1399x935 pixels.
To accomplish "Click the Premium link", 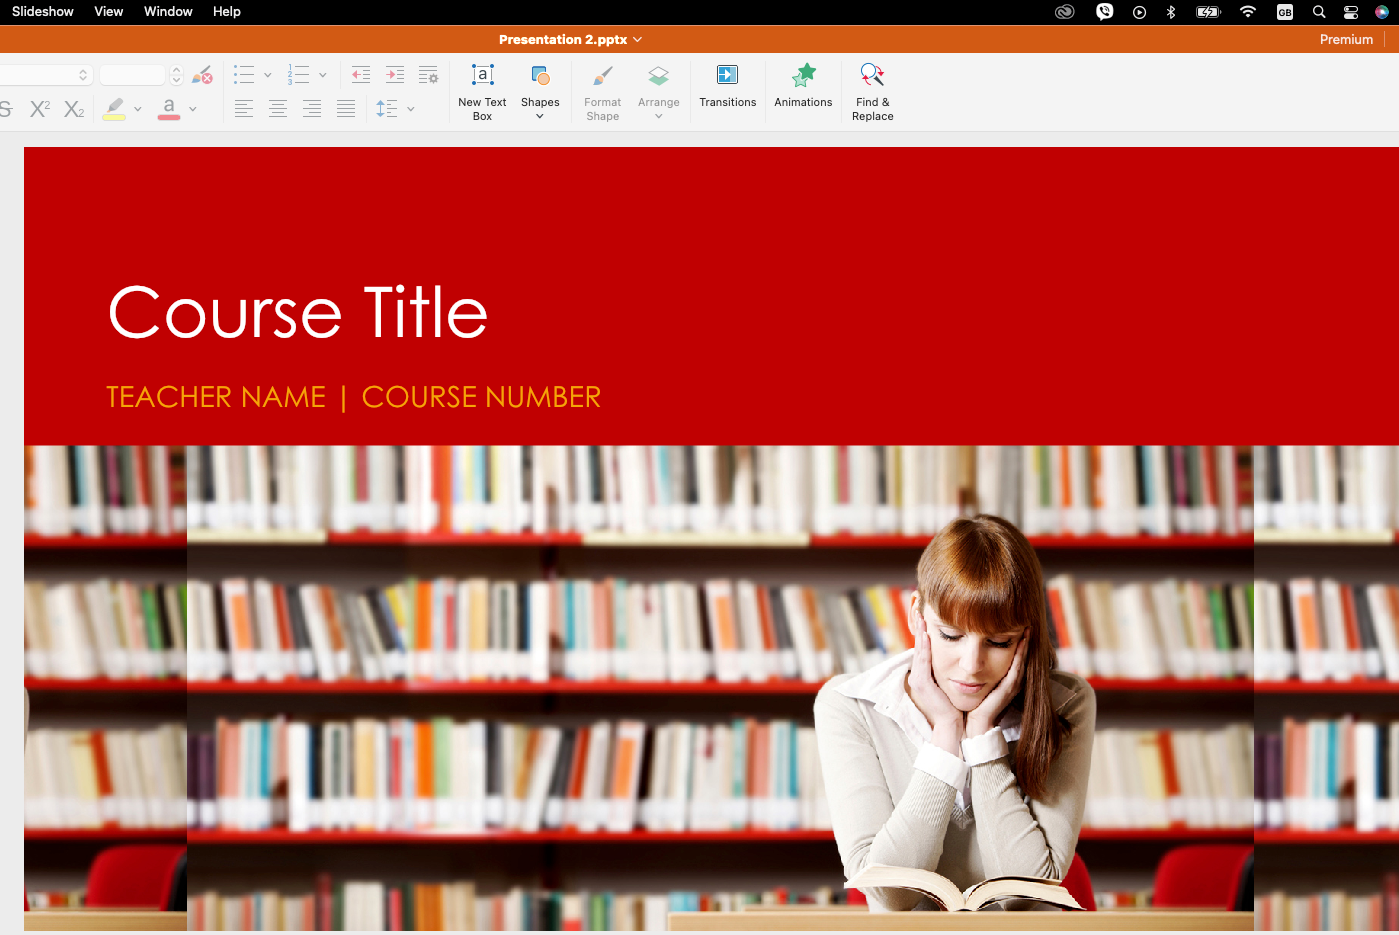I will tap(1346, 39).
